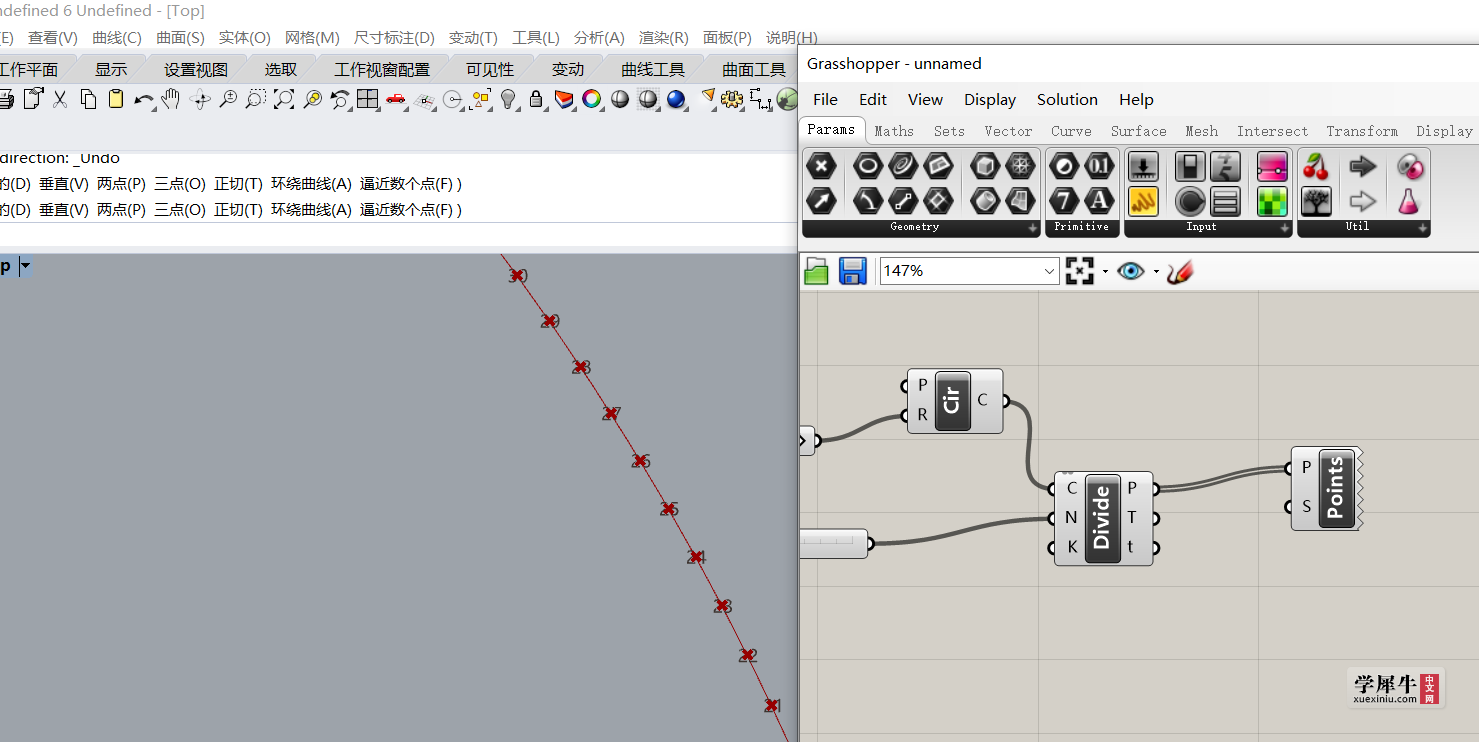This screenshot has height=742, width=1479.
Task: Open the Rhino viewport title dropdown arrow
Action: pos(25,266)
